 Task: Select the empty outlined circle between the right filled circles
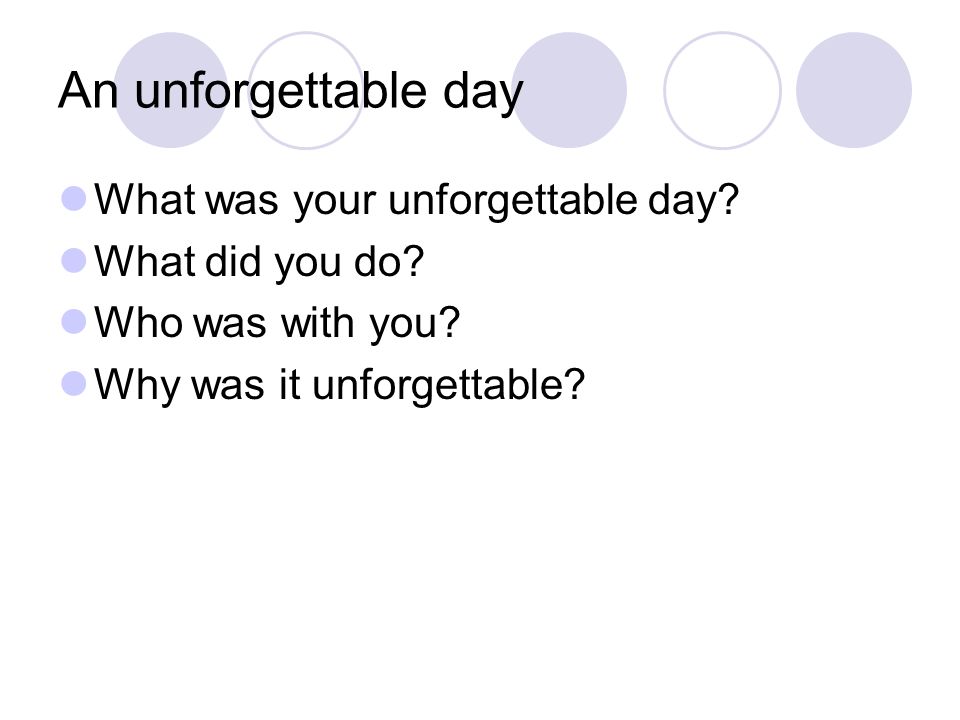722,90
